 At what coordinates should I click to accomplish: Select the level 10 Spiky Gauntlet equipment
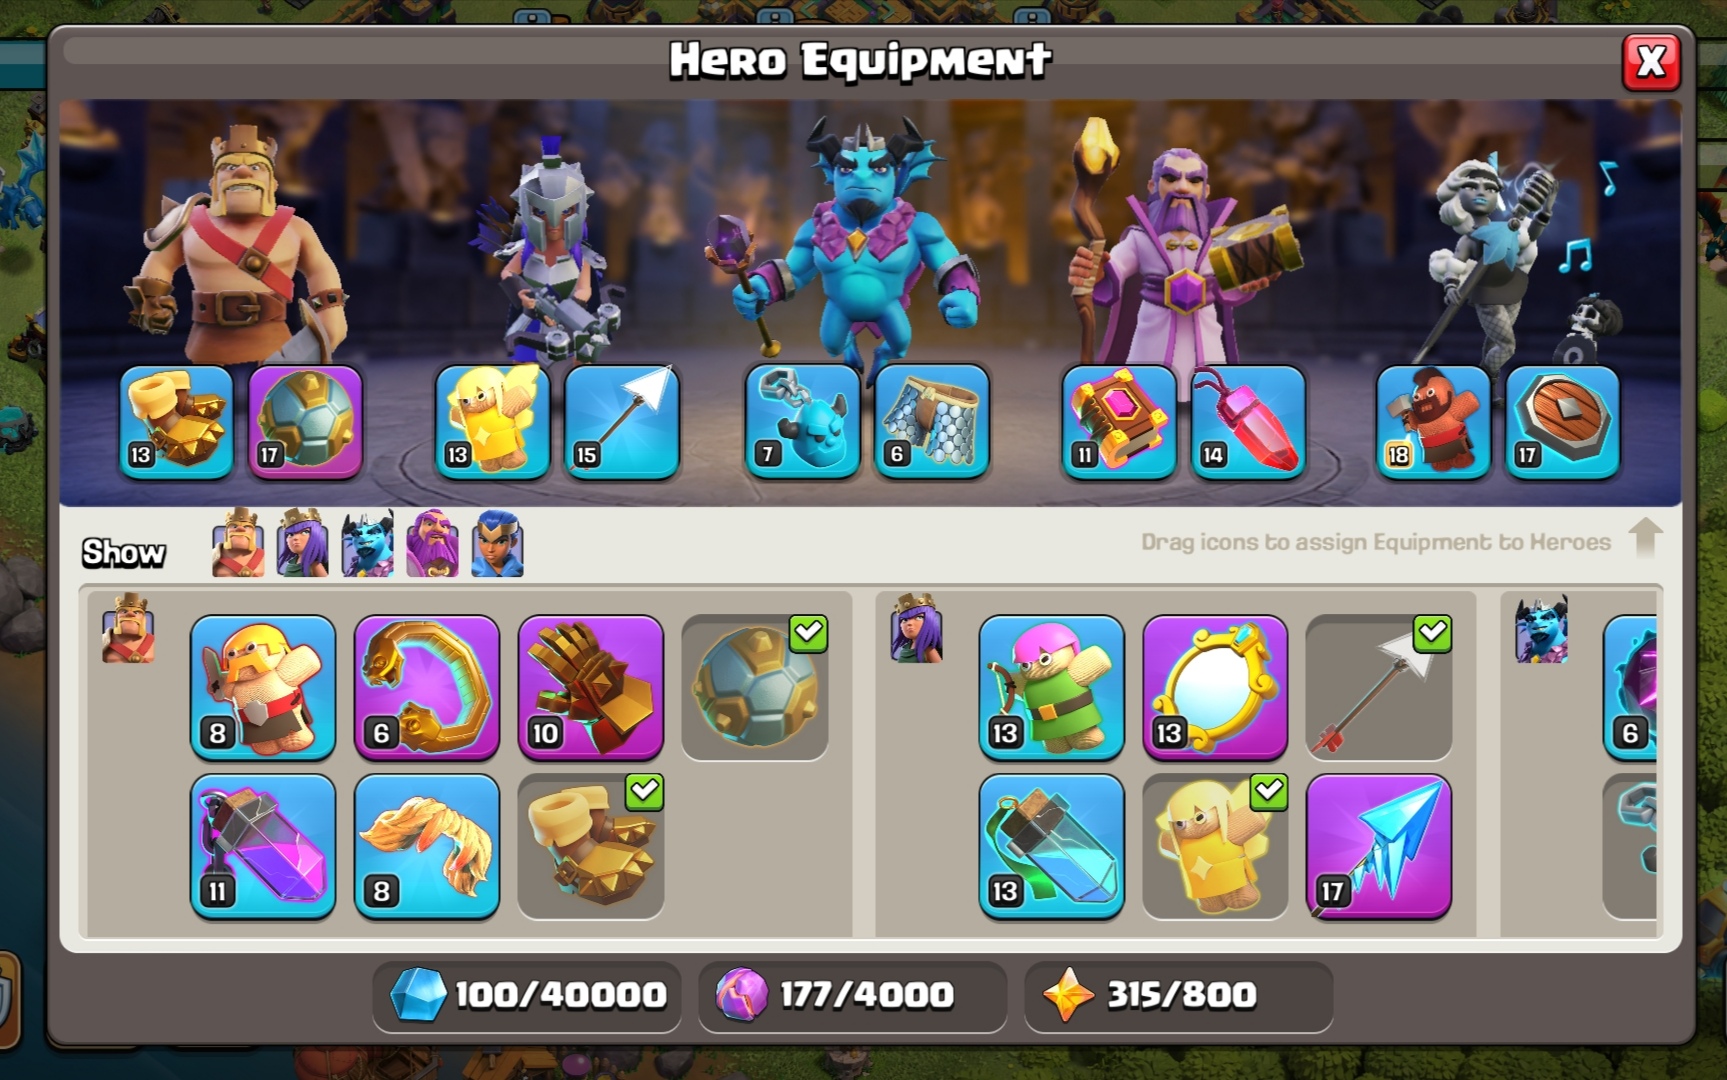click(x=591, y=688)
